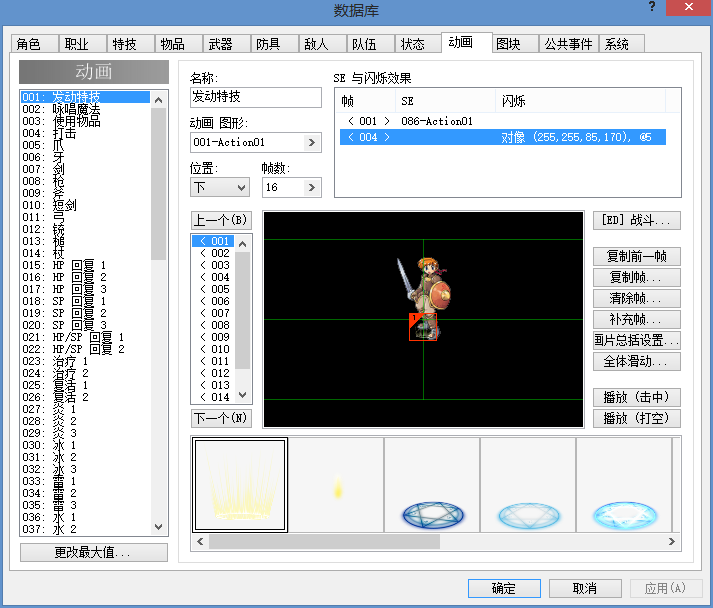Go to the 武器 tab
The image size is (713, 608).
[x=227, y=44]
